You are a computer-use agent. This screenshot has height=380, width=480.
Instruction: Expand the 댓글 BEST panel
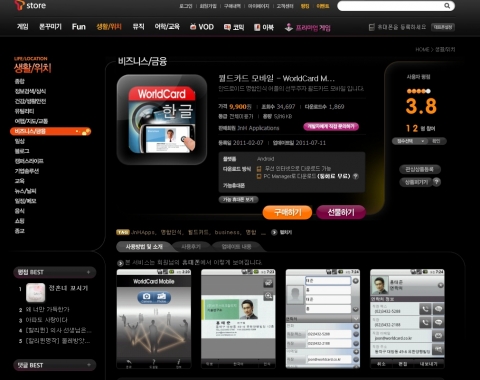[x=88, y=365]
